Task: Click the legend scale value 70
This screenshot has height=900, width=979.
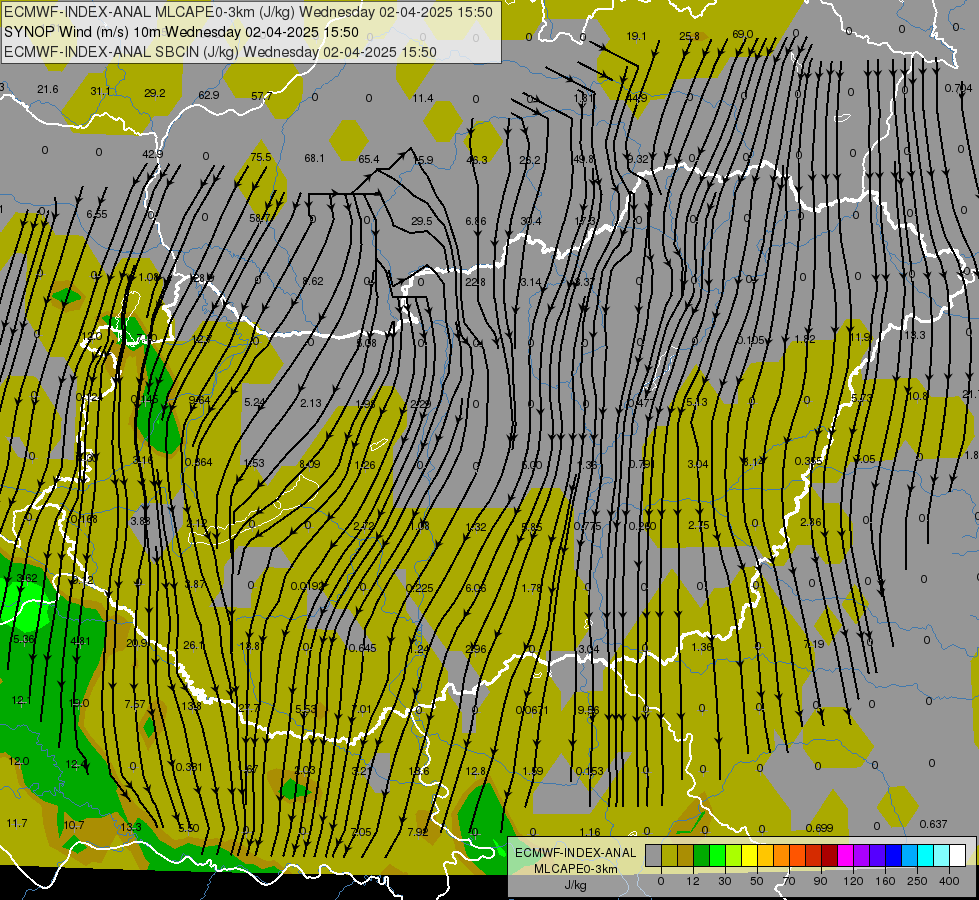Action: click(789, 881)
